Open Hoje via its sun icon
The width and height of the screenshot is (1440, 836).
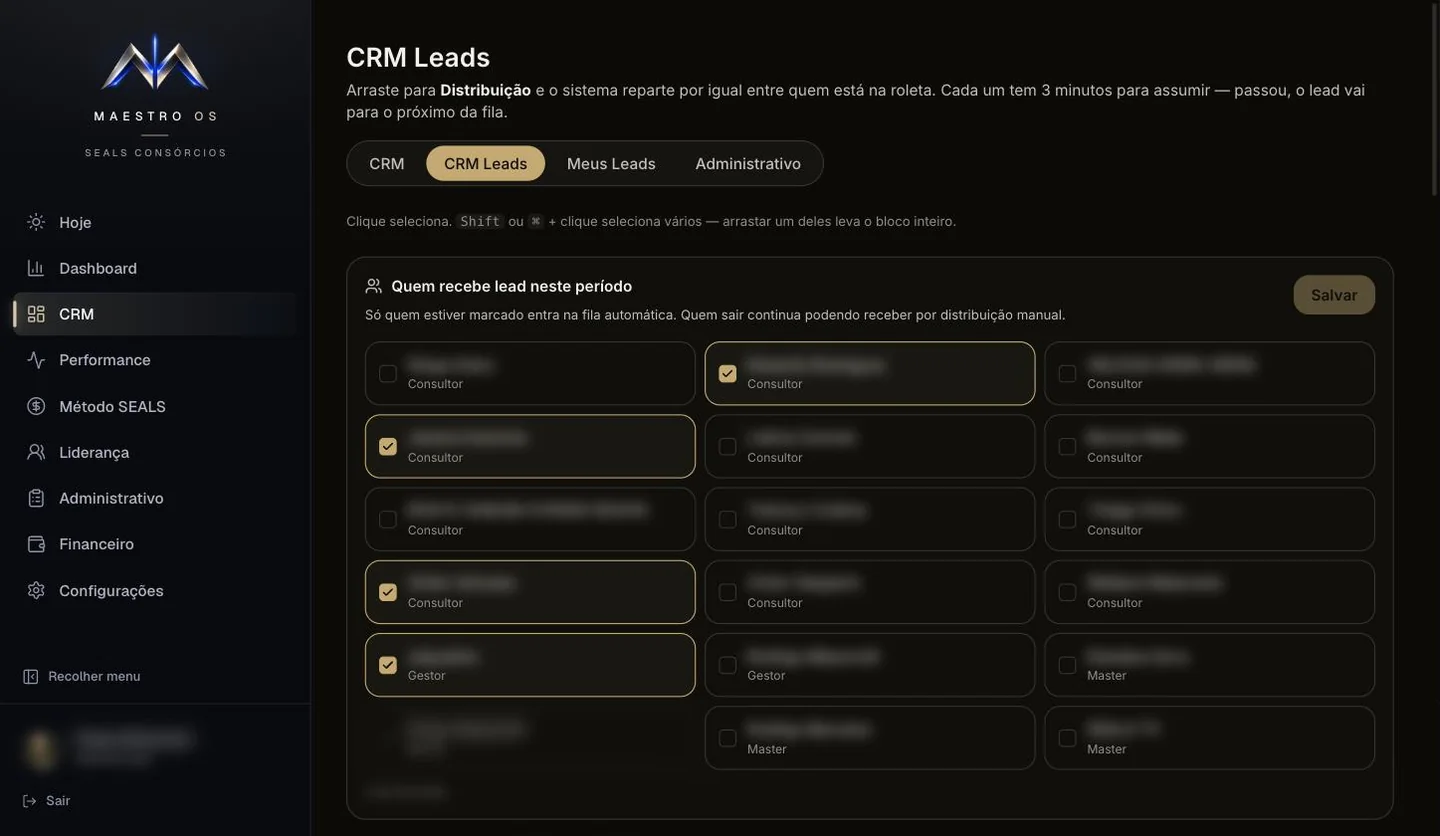36,222
